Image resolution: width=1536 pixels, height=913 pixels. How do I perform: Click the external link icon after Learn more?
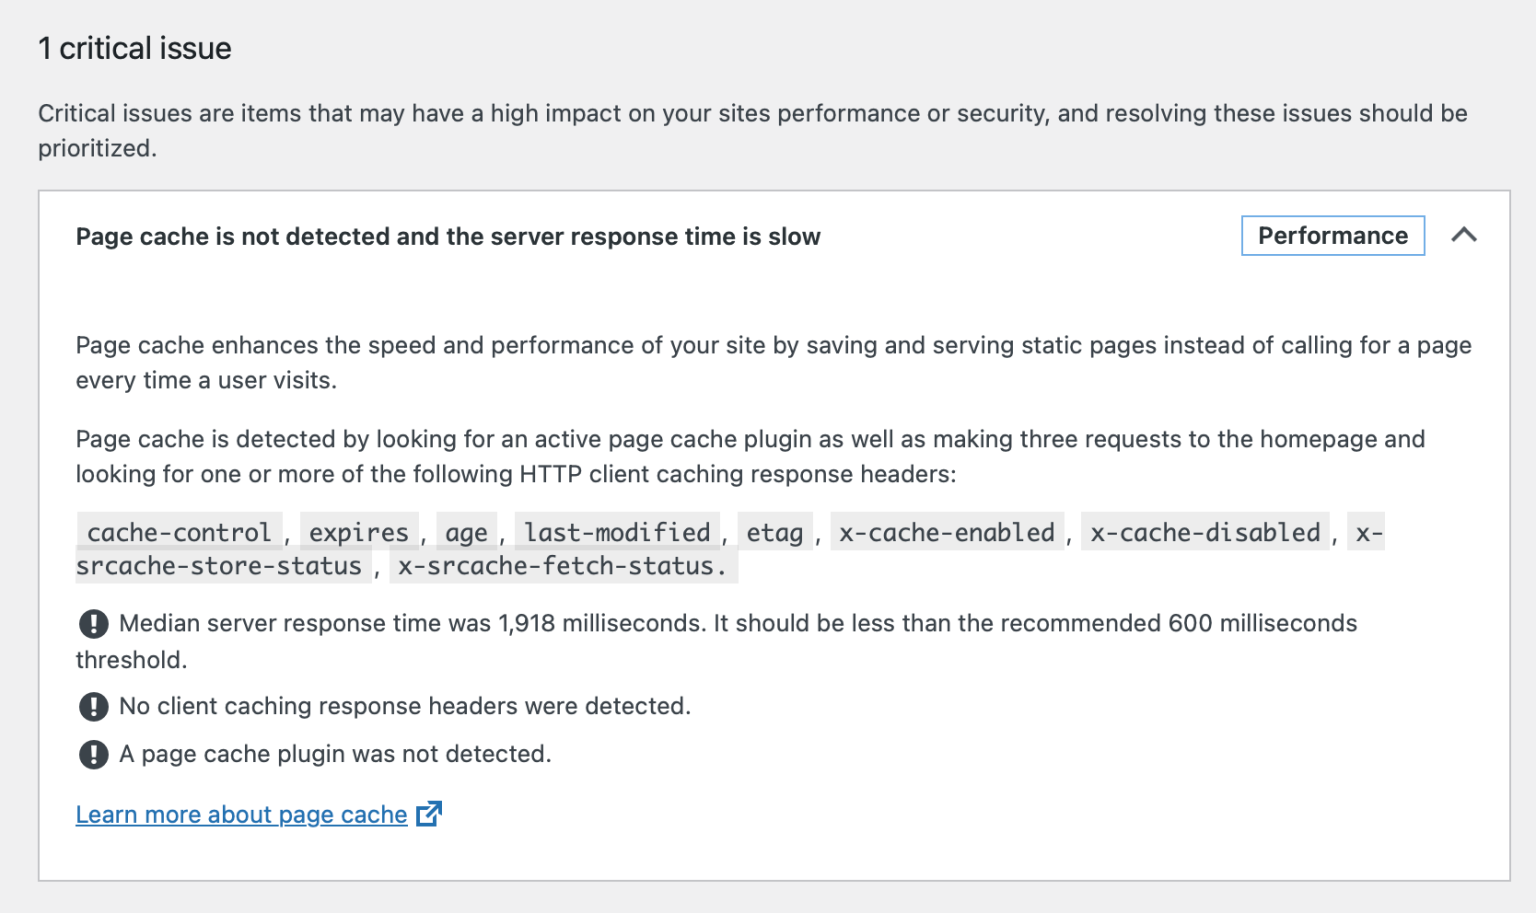pyautogui.click(x=429, y=814)
